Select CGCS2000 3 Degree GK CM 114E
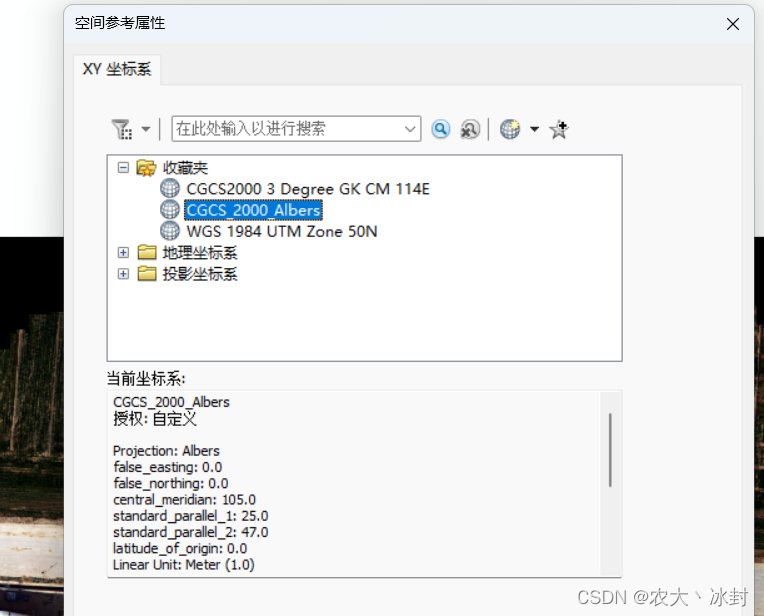This screenshot has width=764, height=616. 307,189
